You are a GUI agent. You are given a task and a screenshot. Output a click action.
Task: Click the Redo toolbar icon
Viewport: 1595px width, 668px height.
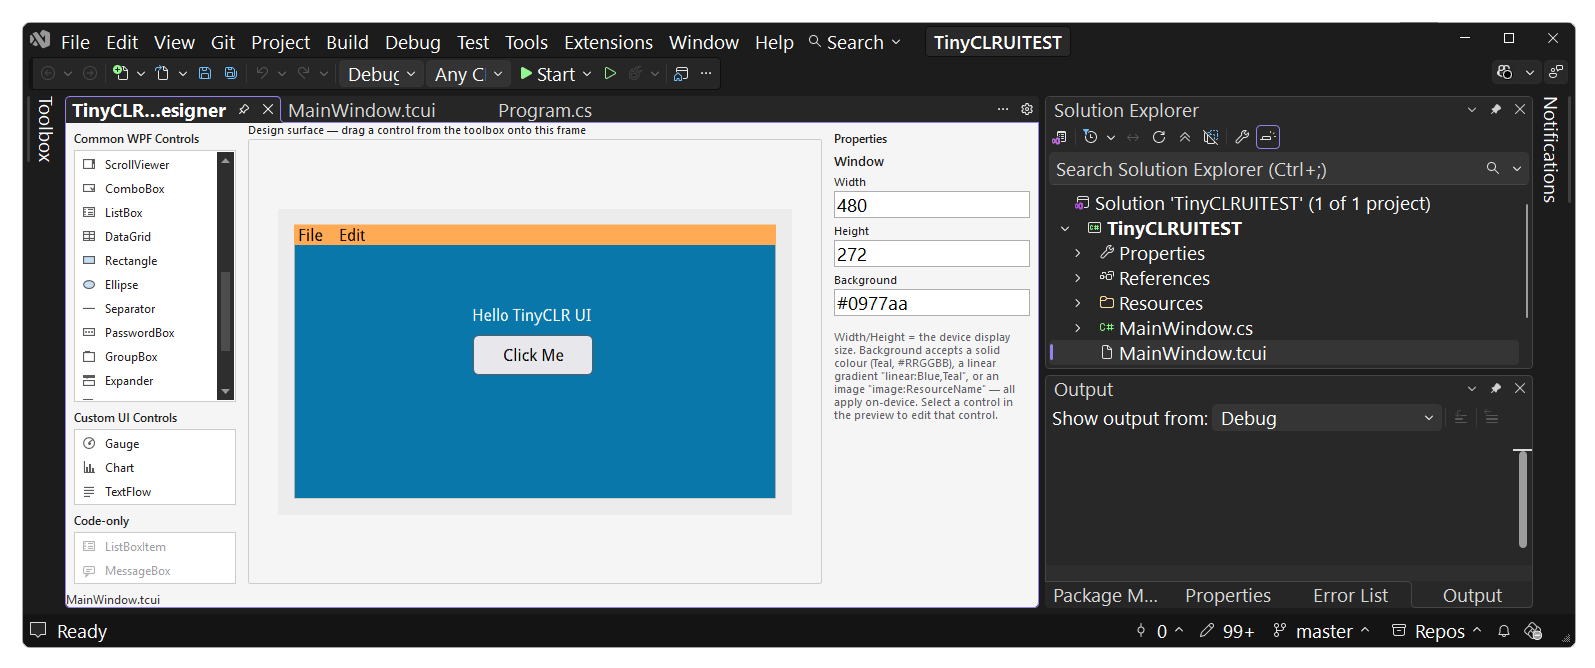[304, 73]
